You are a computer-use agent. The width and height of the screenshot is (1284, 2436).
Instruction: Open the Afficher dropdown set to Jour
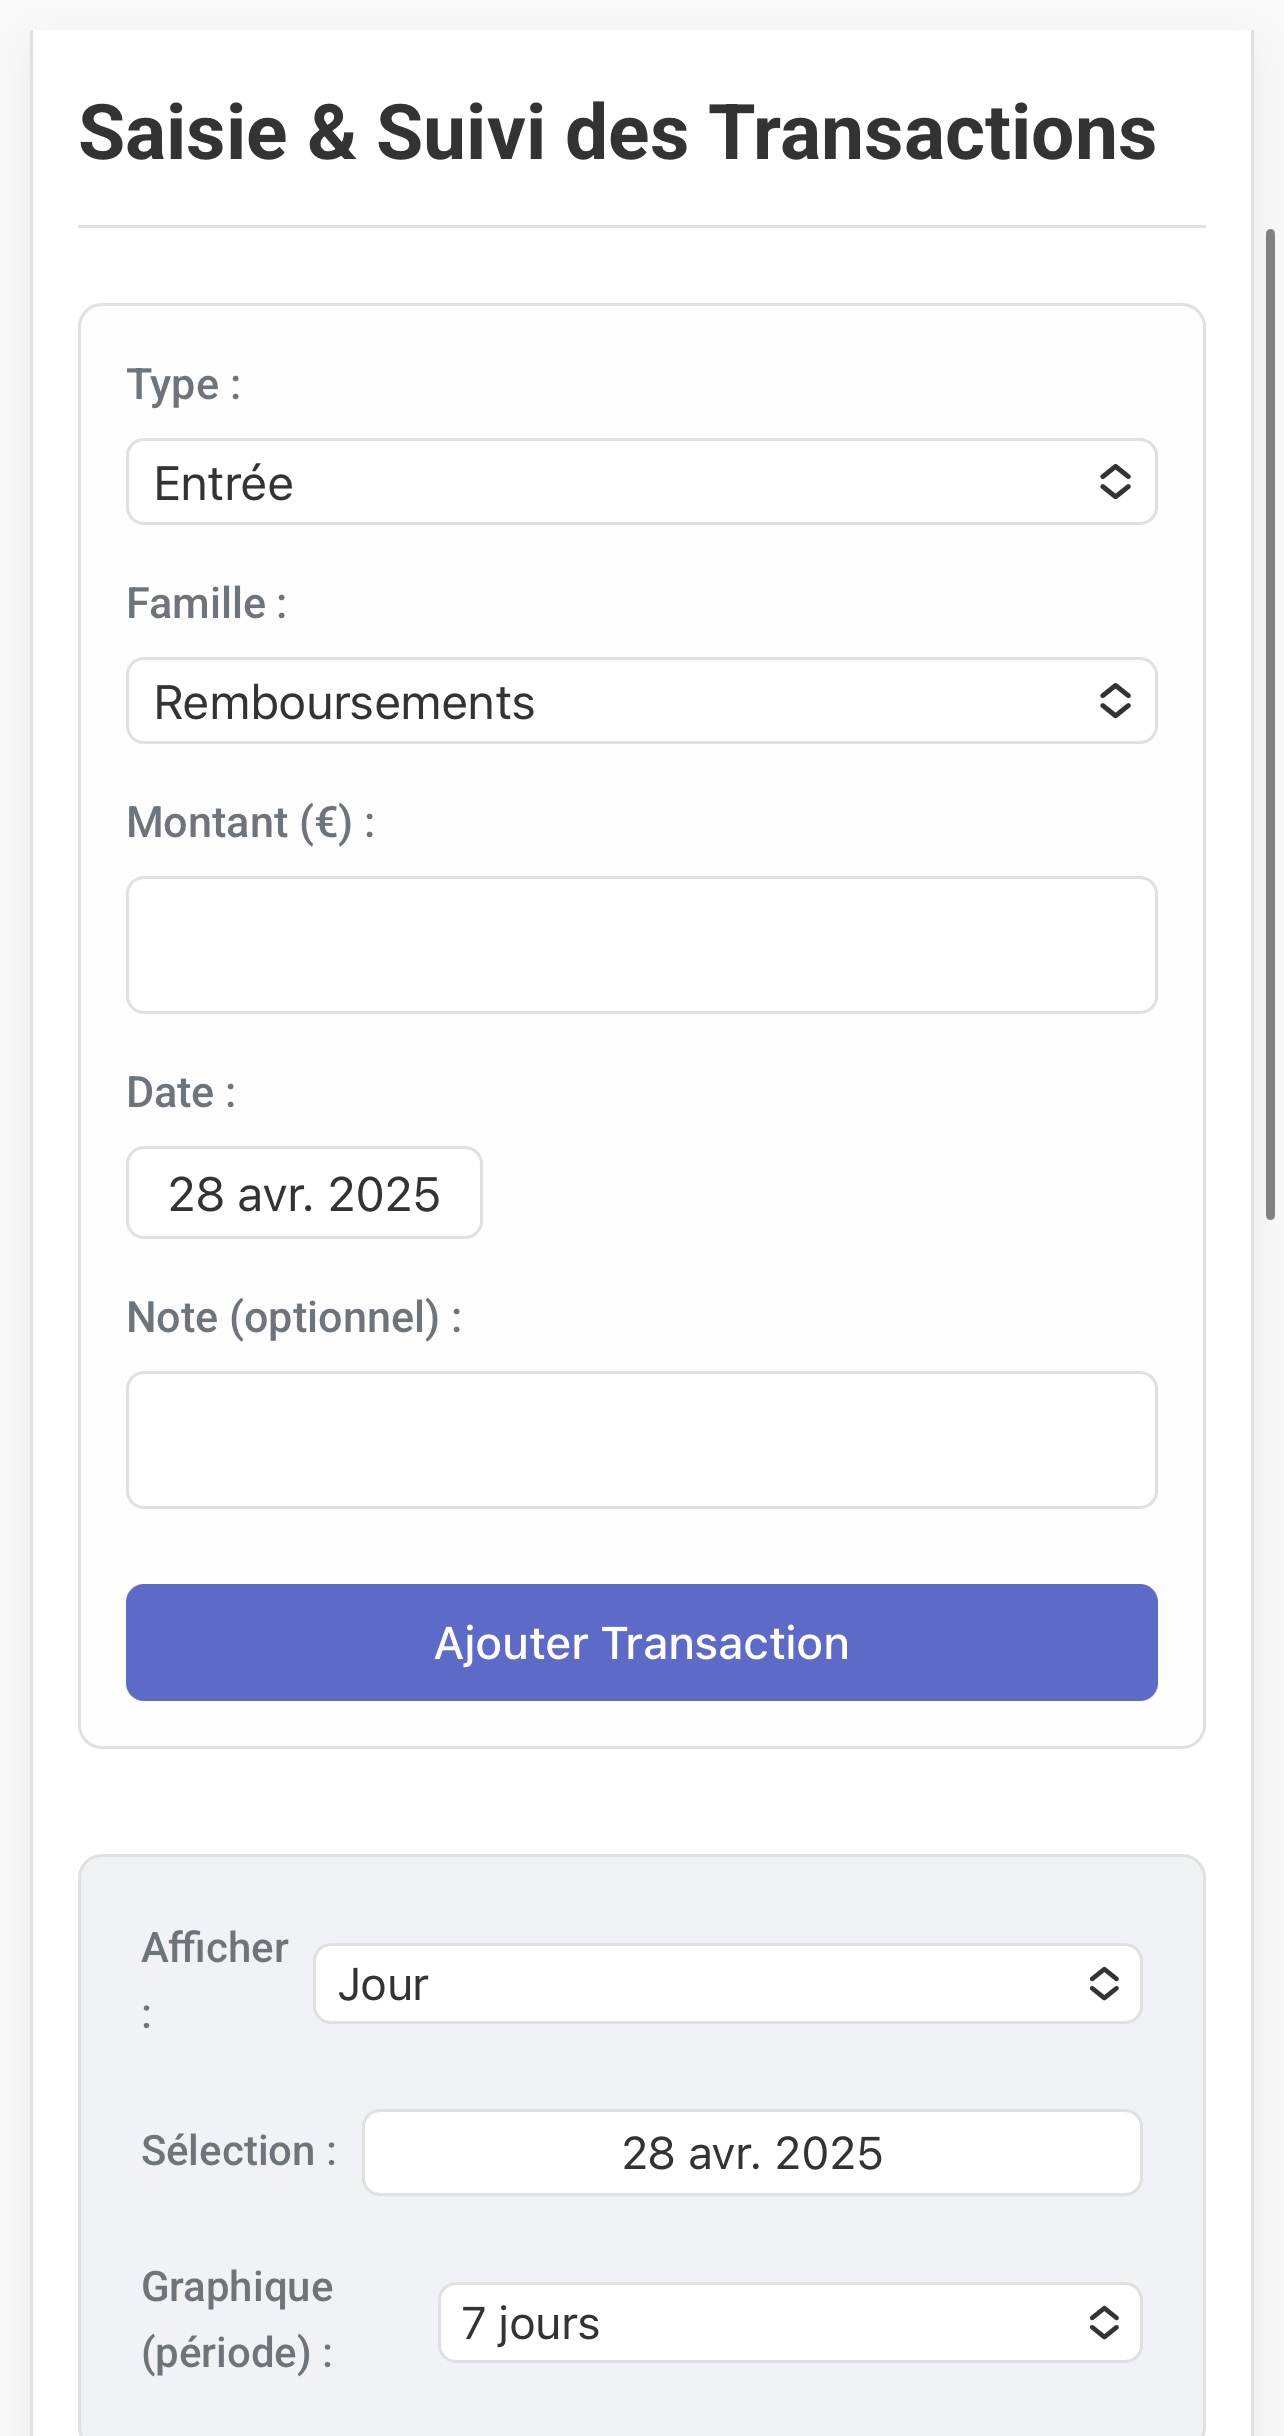click(728, 1983)
